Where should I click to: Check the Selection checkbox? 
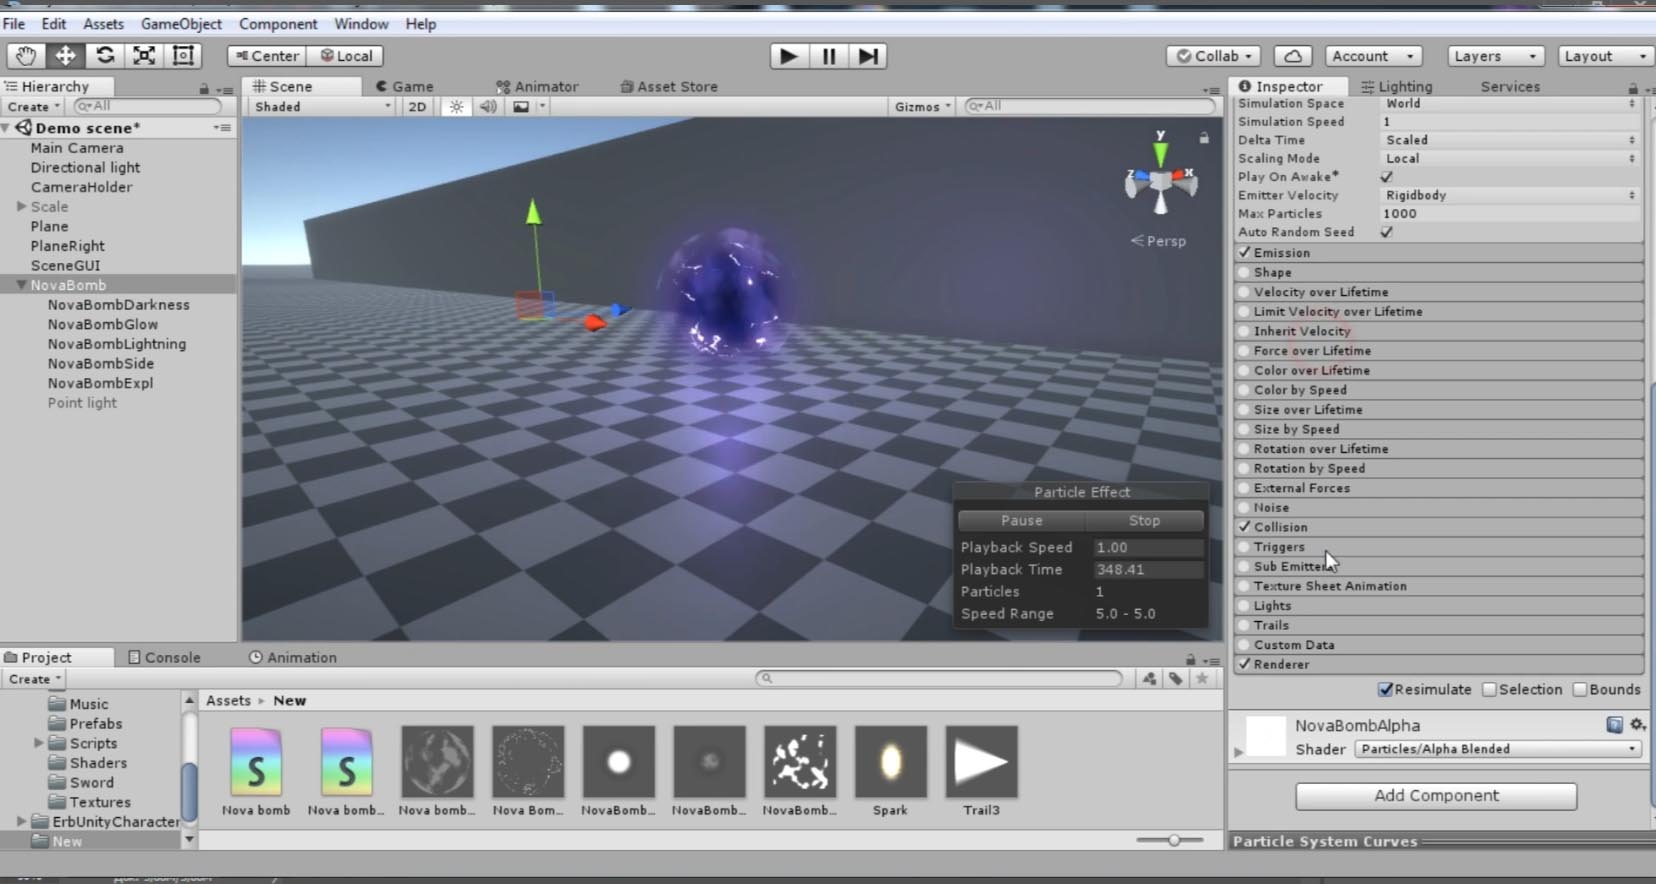point(1489,690)
